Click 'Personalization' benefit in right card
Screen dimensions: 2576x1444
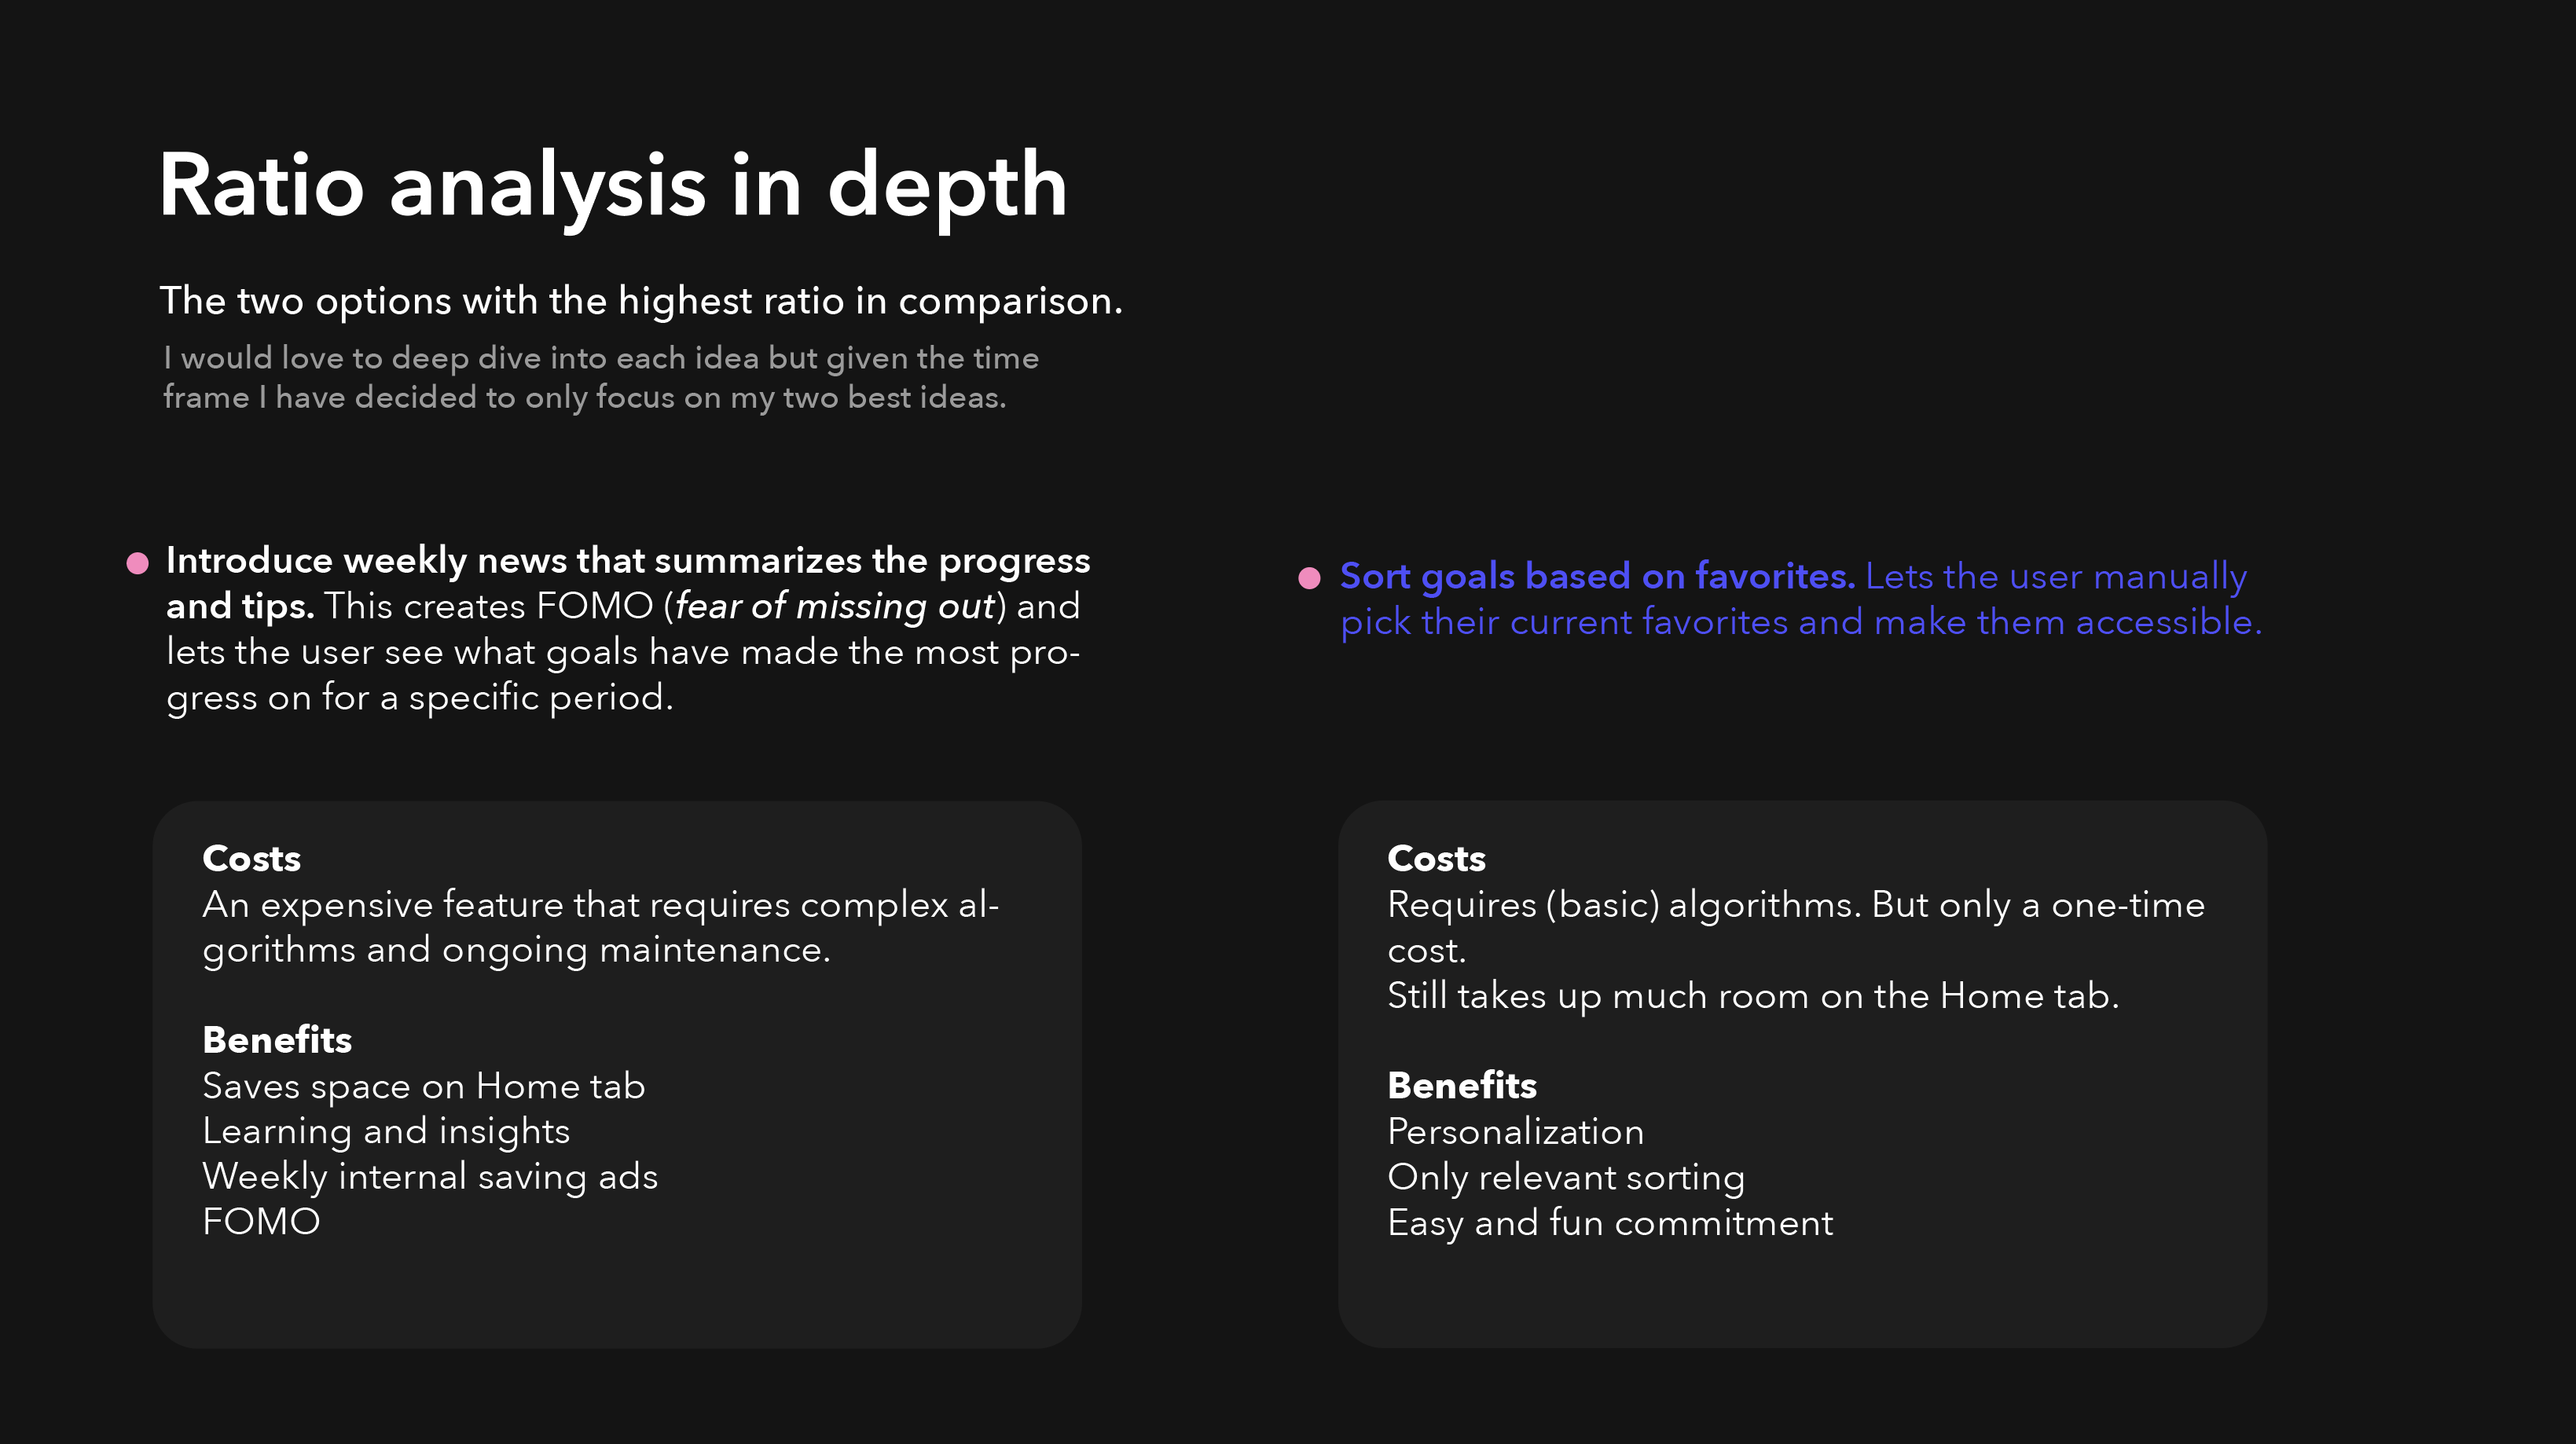(x=1516, y=1132)
